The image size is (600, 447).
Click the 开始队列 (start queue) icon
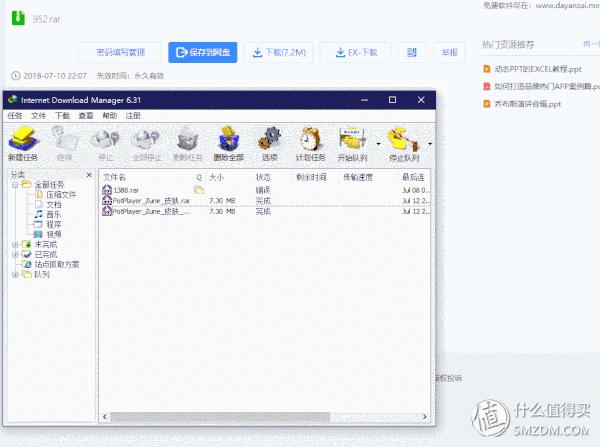pyautogui.click(x=352, y=144)
